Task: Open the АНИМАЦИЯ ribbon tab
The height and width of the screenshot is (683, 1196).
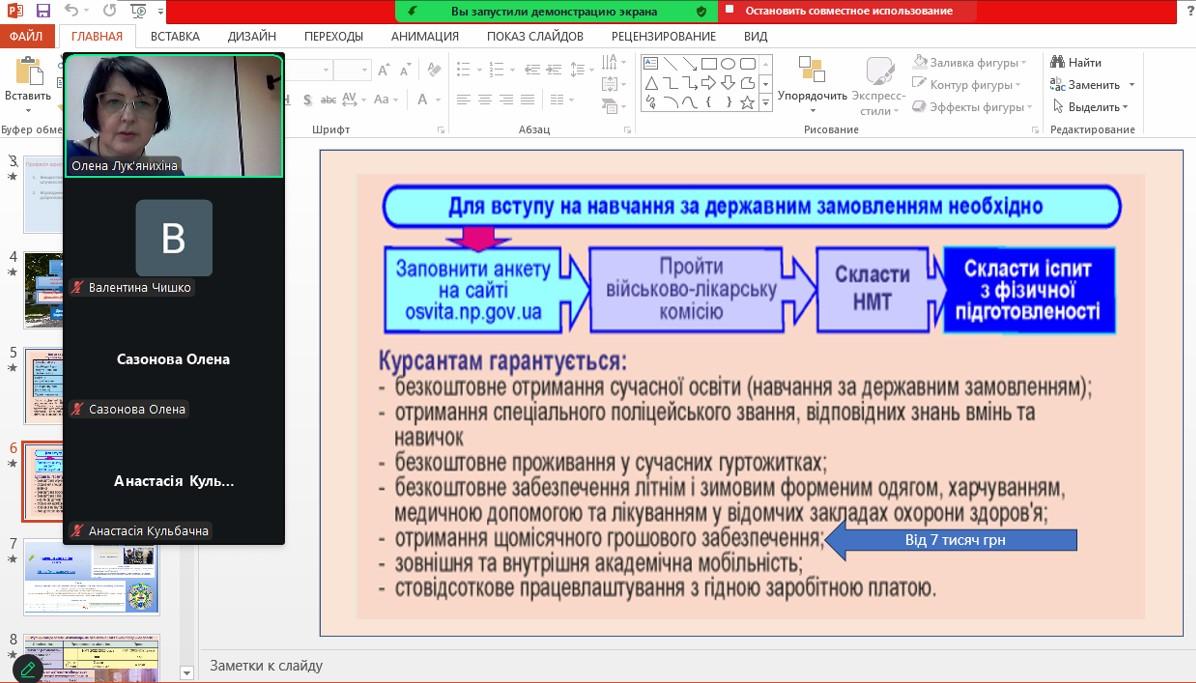Action: coord(424,36)
